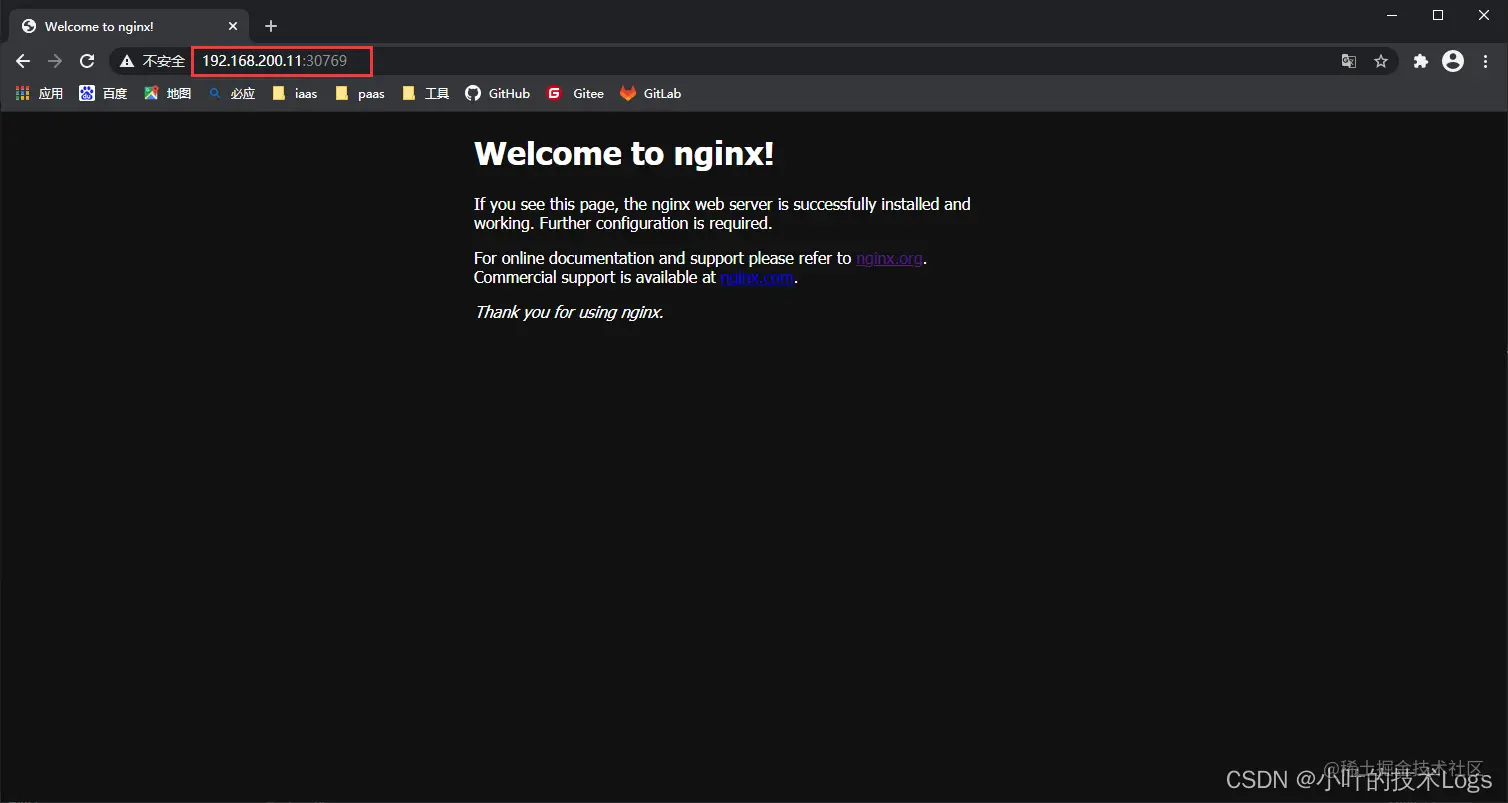Close the Welcome to nginx! tab
The height and width of the screenshot is (803, 1508).
click(x=232, y=26)
